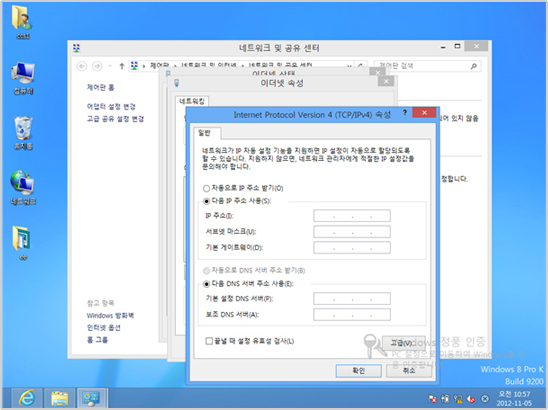Click the 고급 (Advanced) button
The image size is (548, 410).
[404, 343]
